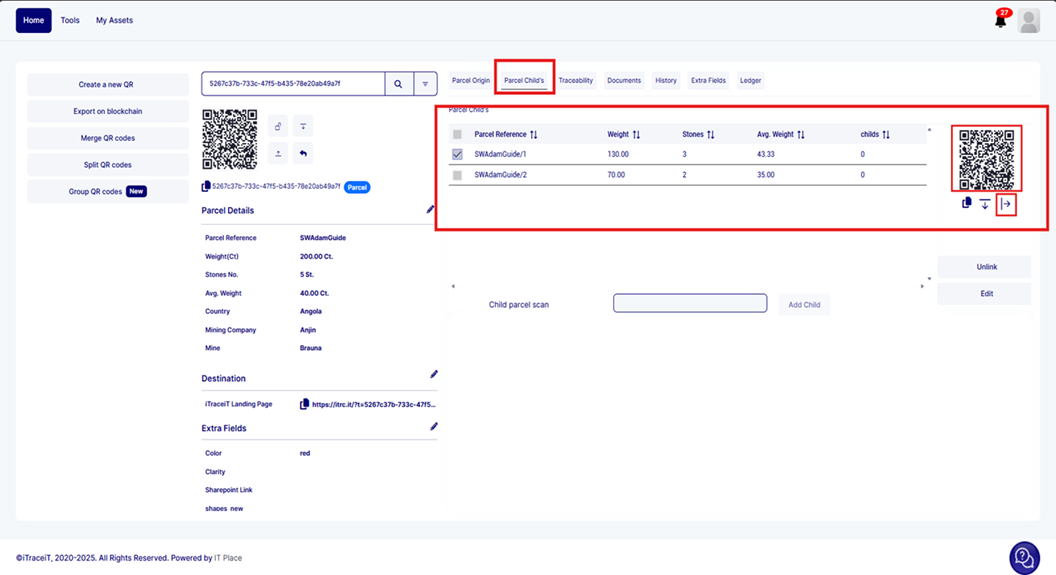The width and height of the screenshot is (1056, 575).
Task: Click the go-to arrow icon under child QR
Action: (1007, 204)
